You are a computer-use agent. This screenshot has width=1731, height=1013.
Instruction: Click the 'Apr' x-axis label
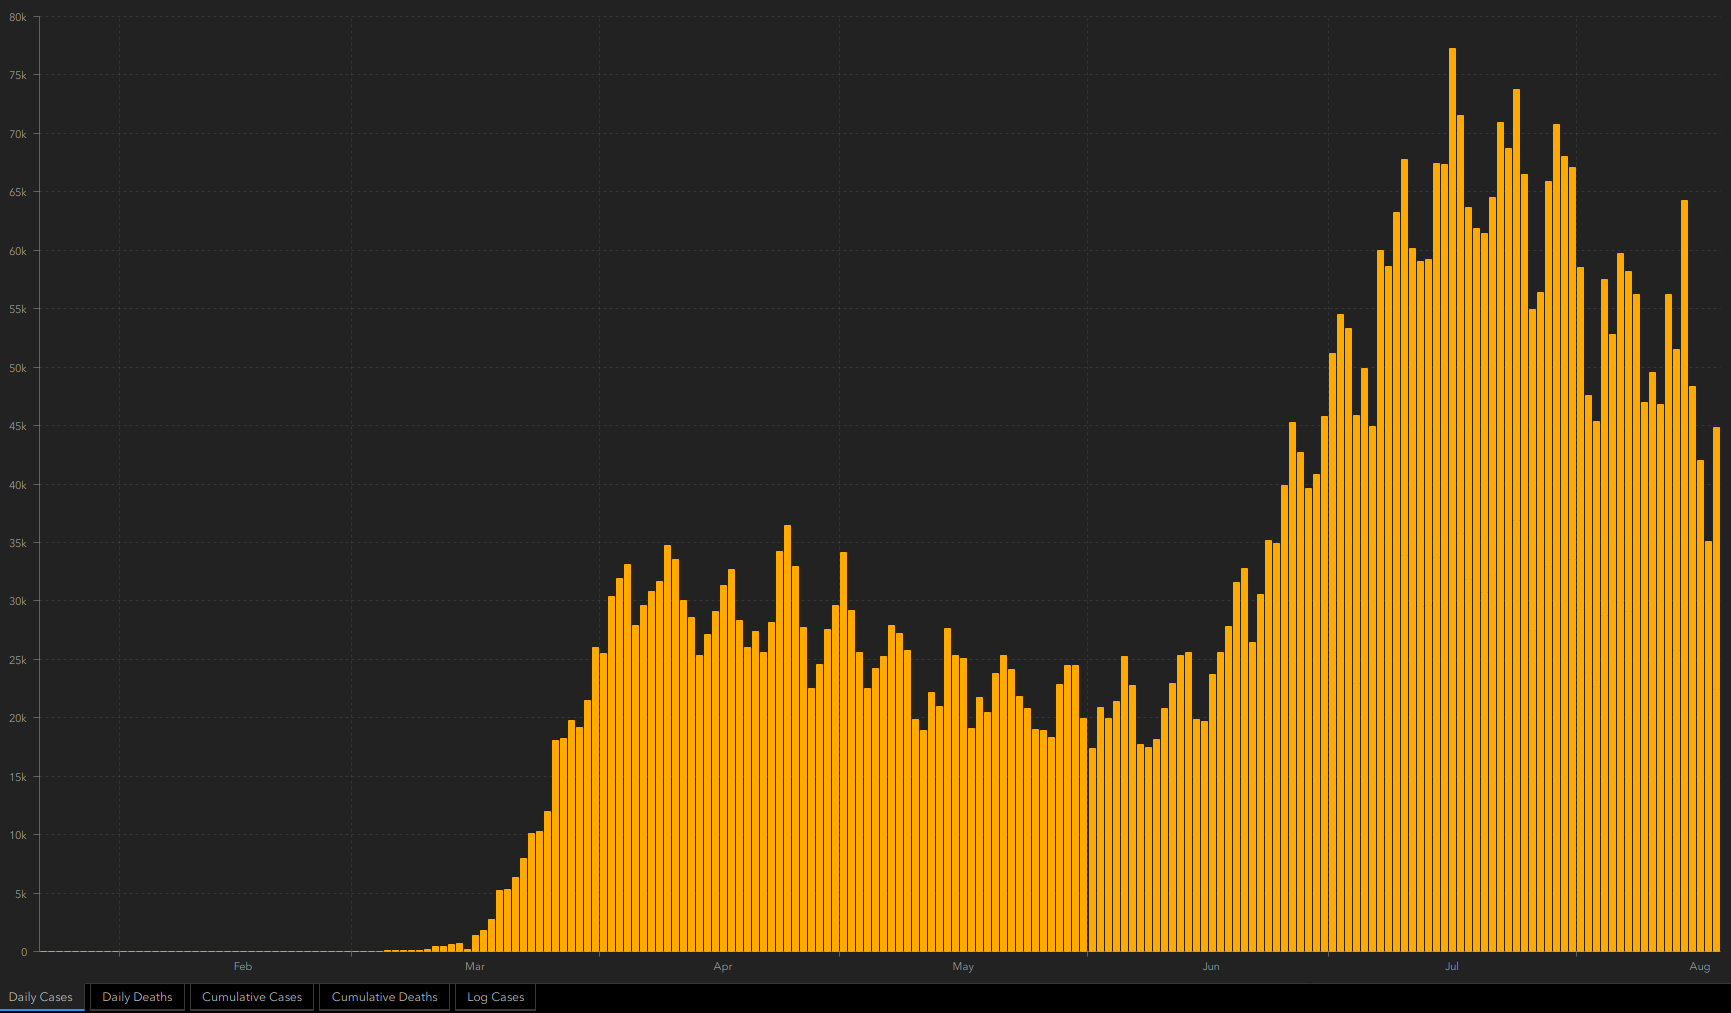point(723,966)
